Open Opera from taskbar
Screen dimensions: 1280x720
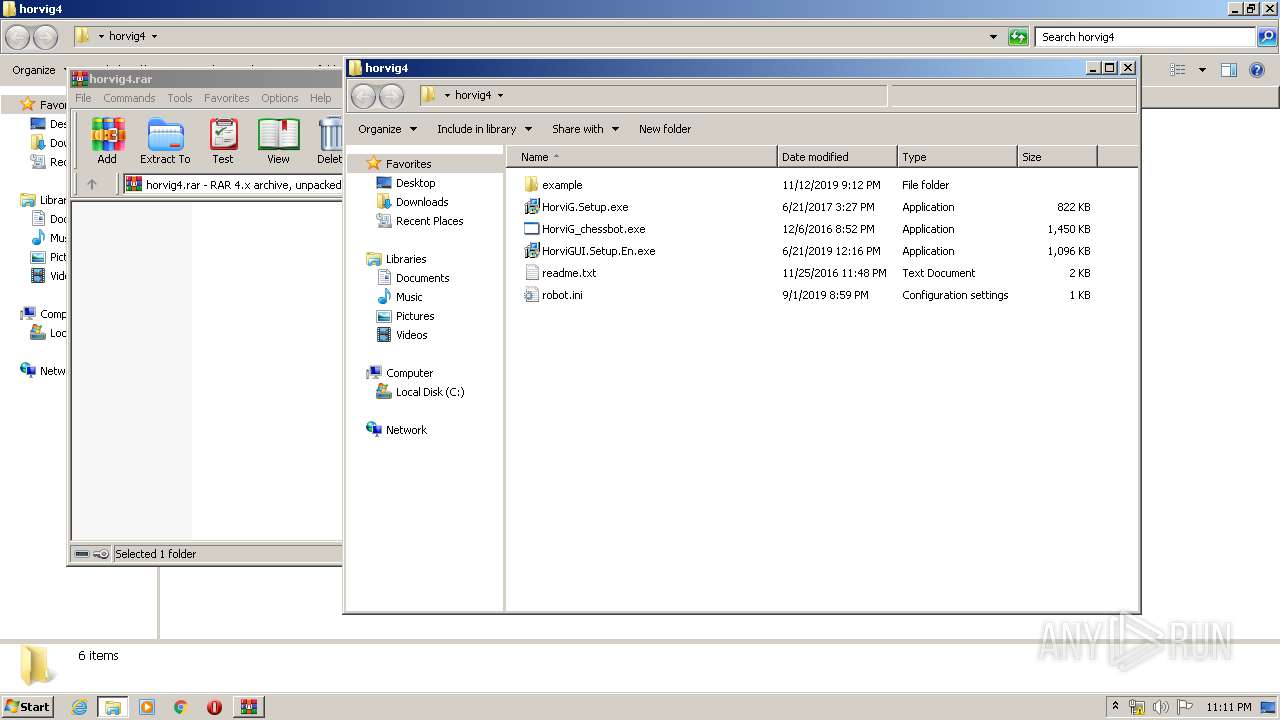pyautogui.click(x=214, y=707)
